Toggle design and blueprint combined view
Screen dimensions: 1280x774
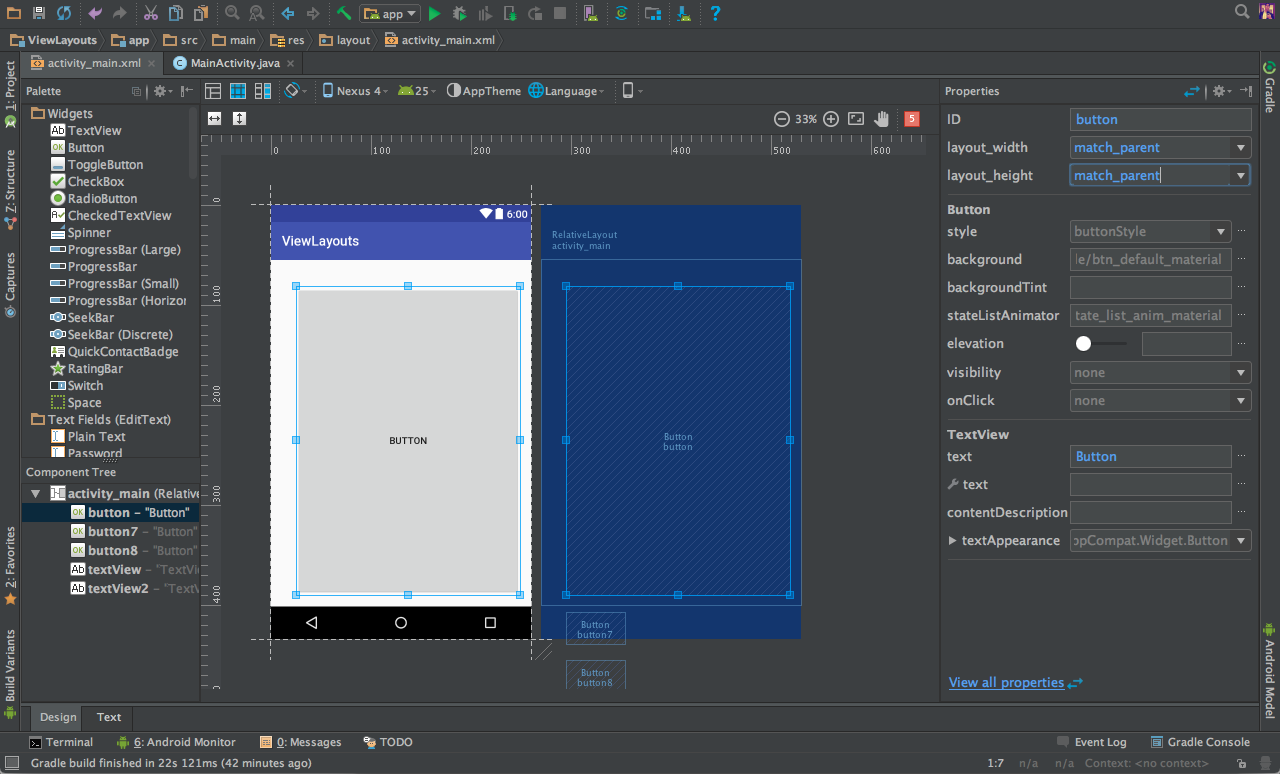coord(263,91)
